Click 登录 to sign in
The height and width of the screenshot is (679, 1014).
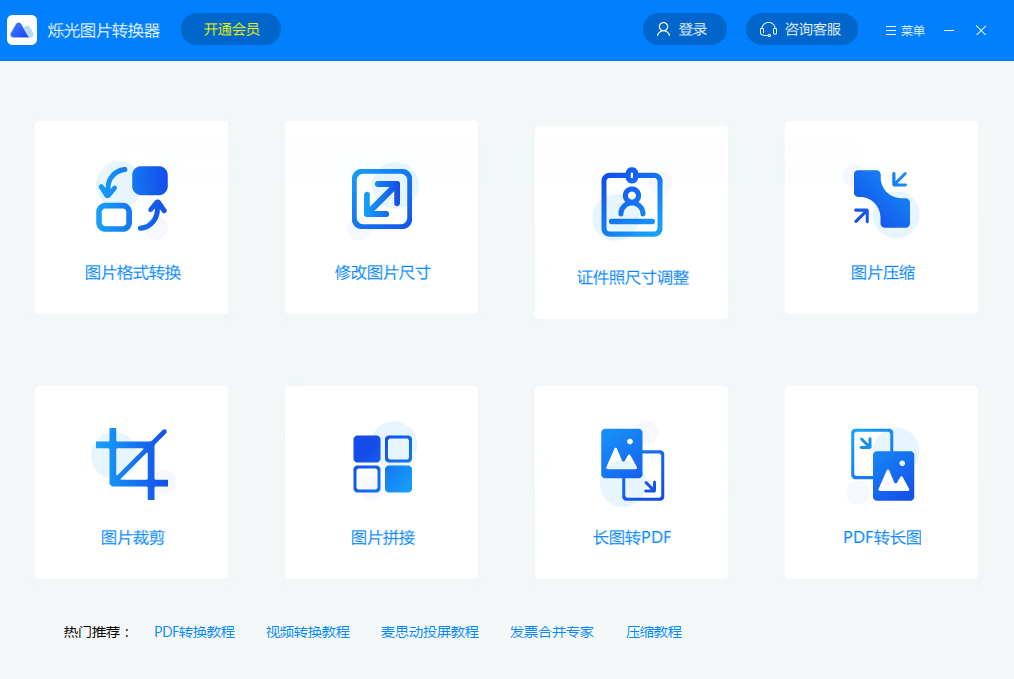(x=684, y=29)
